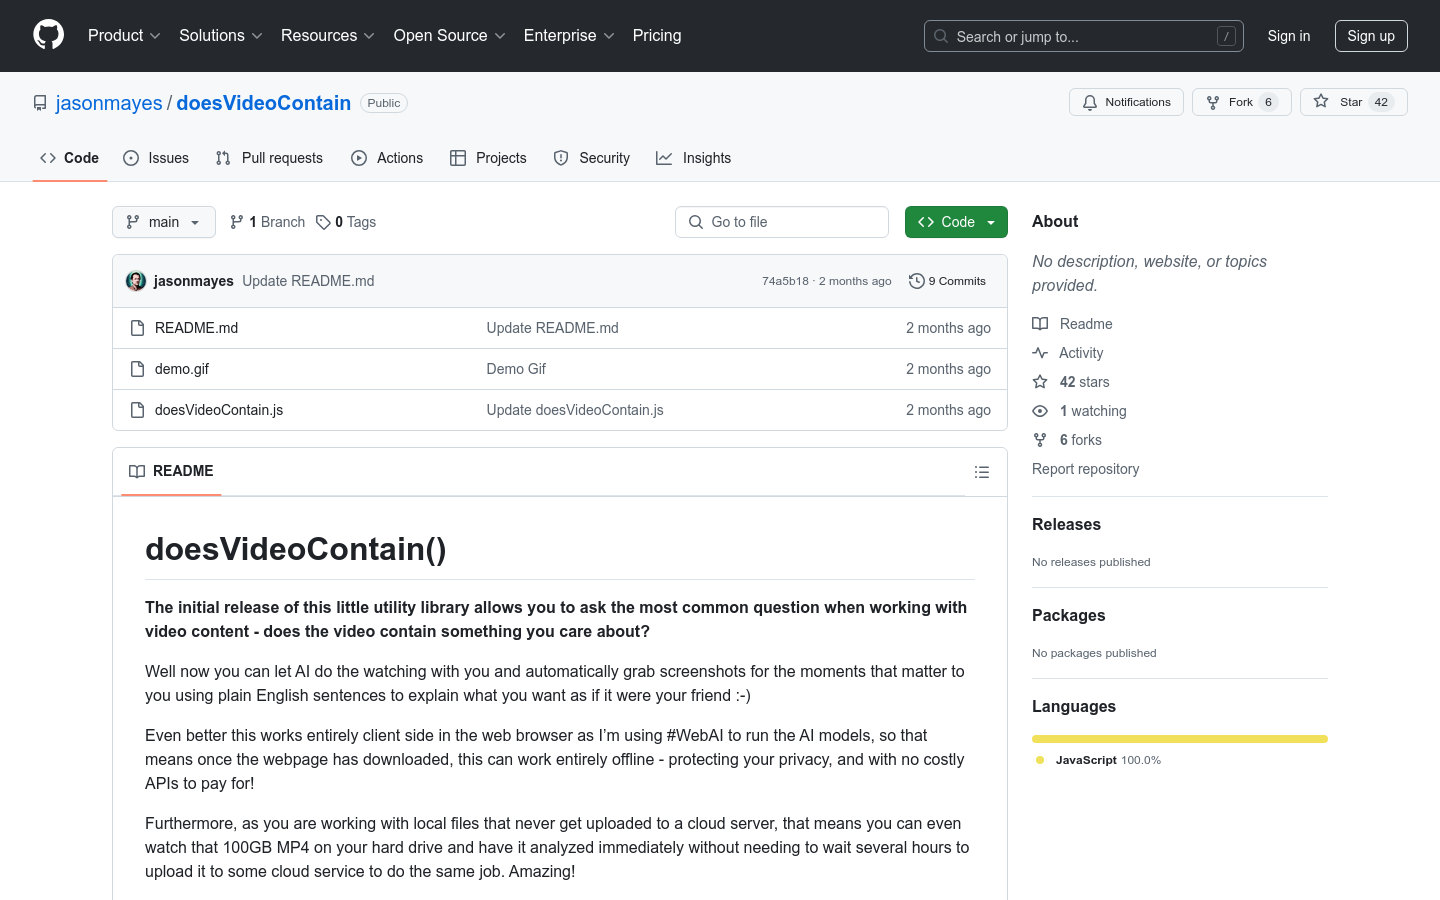Expand the Resources menu
This screenshot has width=1440, height=900.
(327, 36)
